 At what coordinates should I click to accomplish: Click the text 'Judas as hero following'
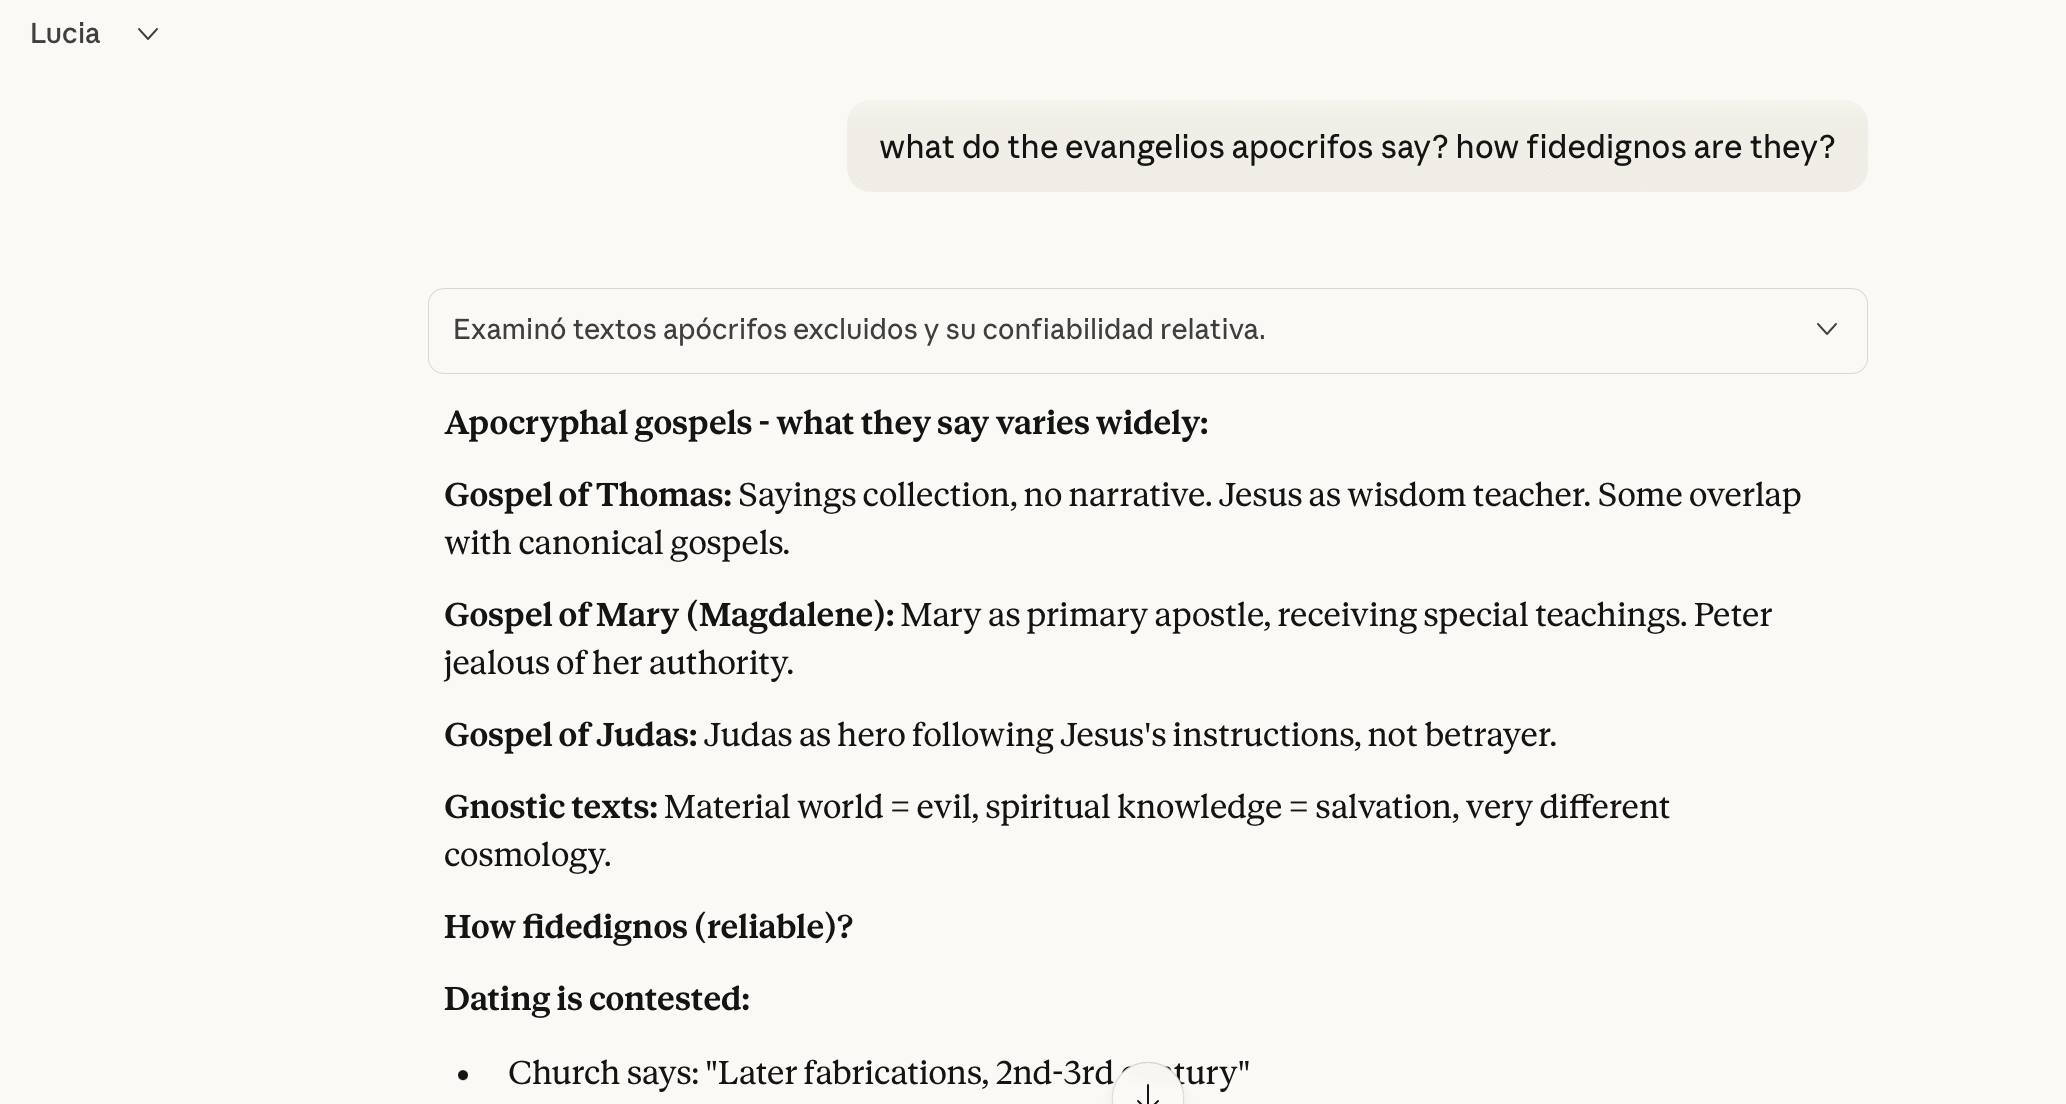878,735
